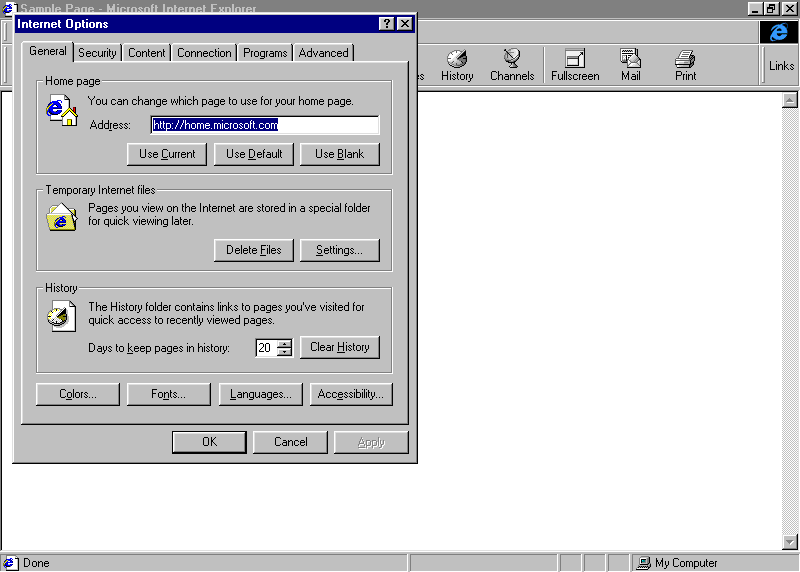Open the Programs tab

265,53
